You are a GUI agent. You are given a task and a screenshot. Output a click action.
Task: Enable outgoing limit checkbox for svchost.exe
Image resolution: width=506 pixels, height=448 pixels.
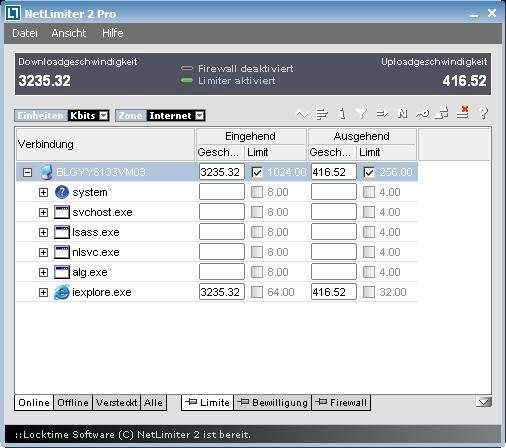coord(369,212)
